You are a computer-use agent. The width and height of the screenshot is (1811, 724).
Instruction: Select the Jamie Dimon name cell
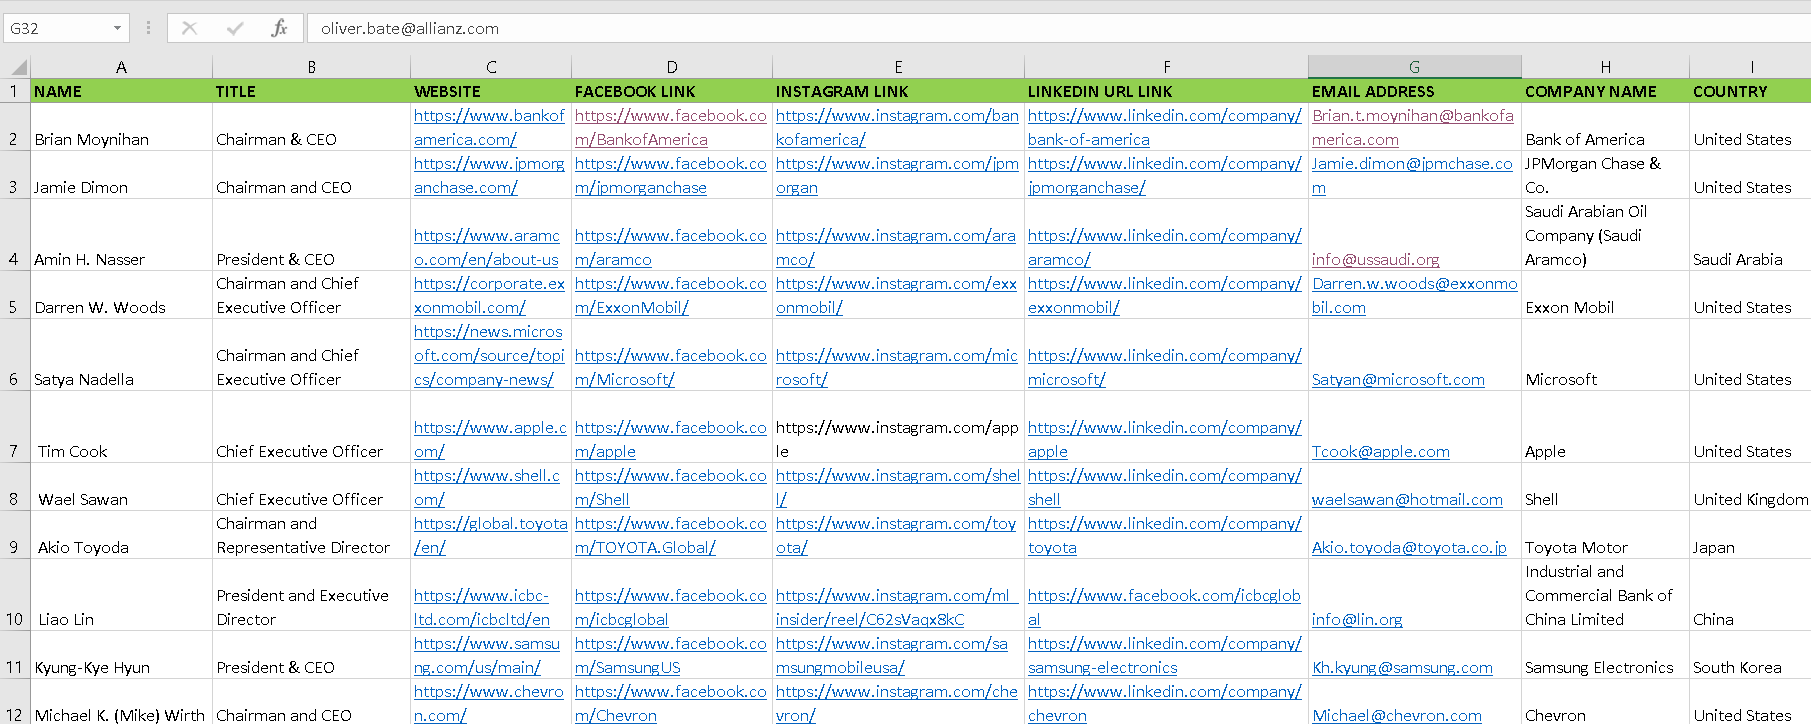[x=121, y=175]
